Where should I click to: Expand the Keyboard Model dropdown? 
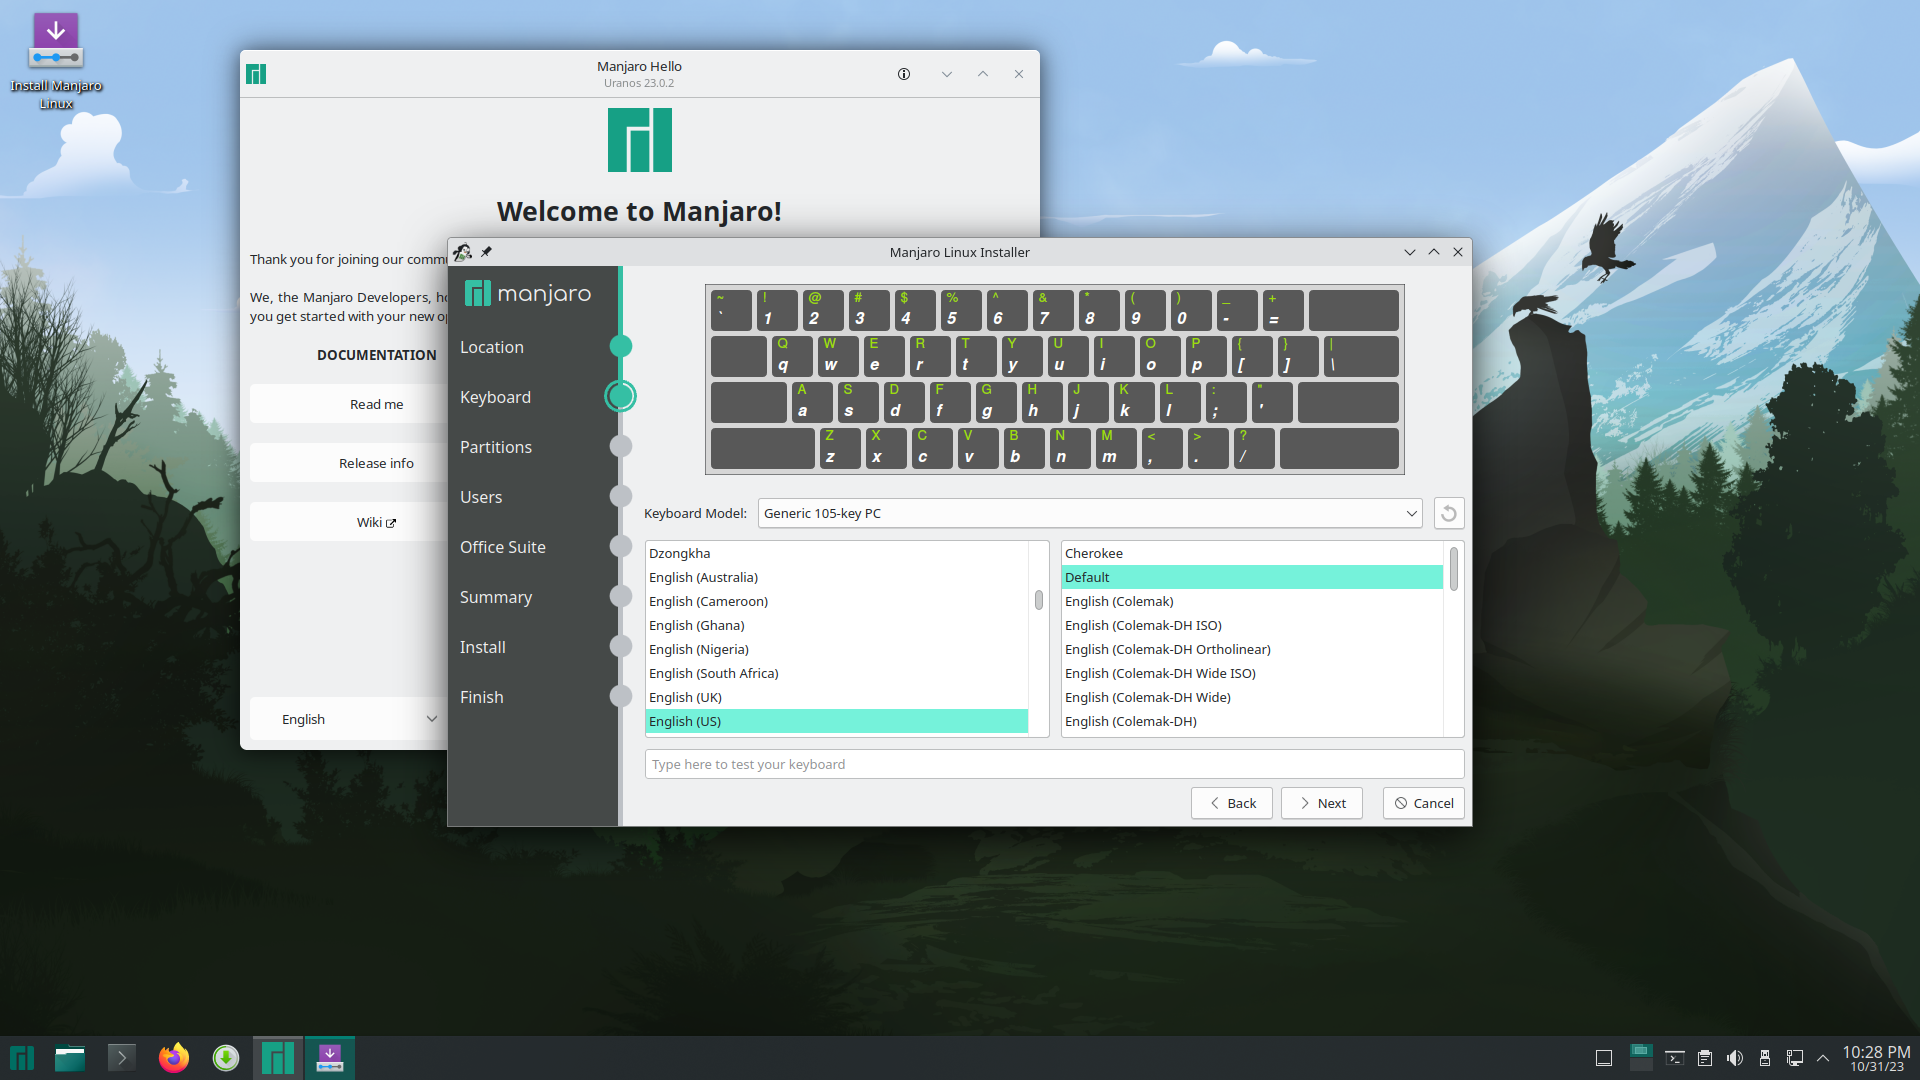click(x=1411, y=513)
